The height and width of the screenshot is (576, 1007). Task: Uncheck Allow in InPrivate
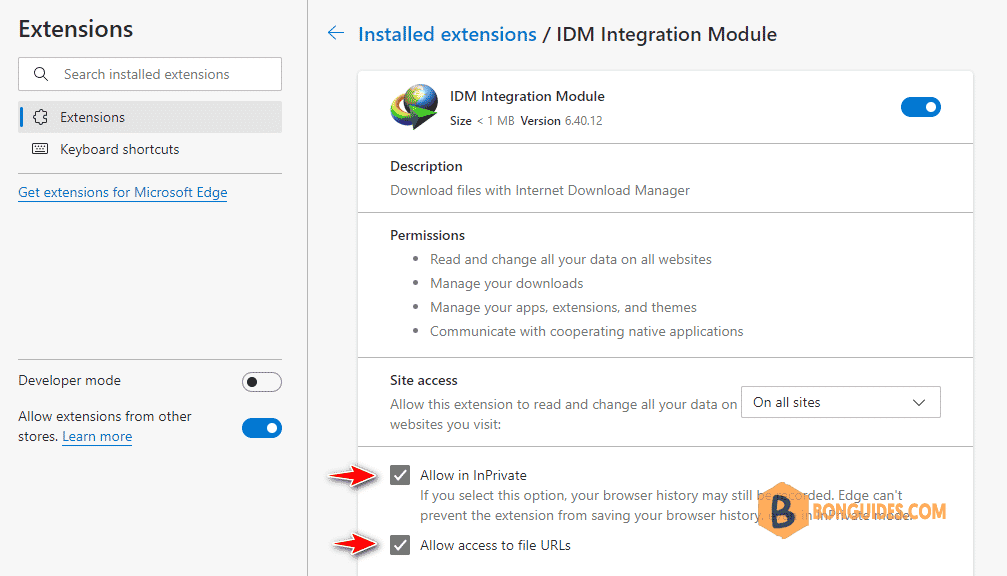[x=400, y=475]
